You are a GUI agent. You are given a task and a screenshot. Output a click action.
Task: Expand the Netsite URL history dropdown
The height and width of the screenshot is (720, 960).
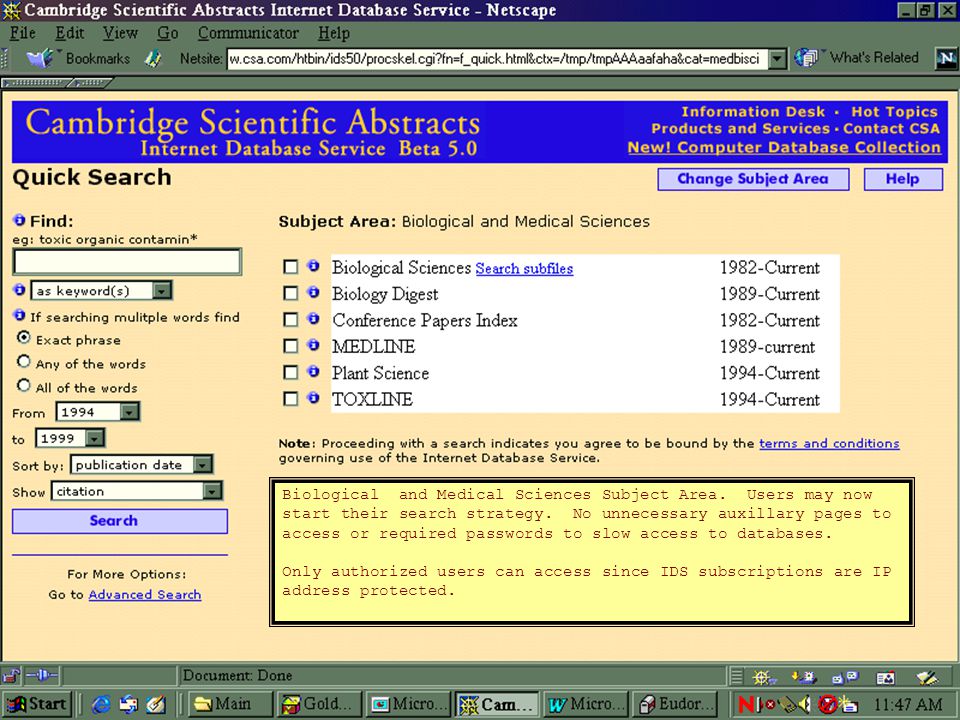tap(777, 59)
